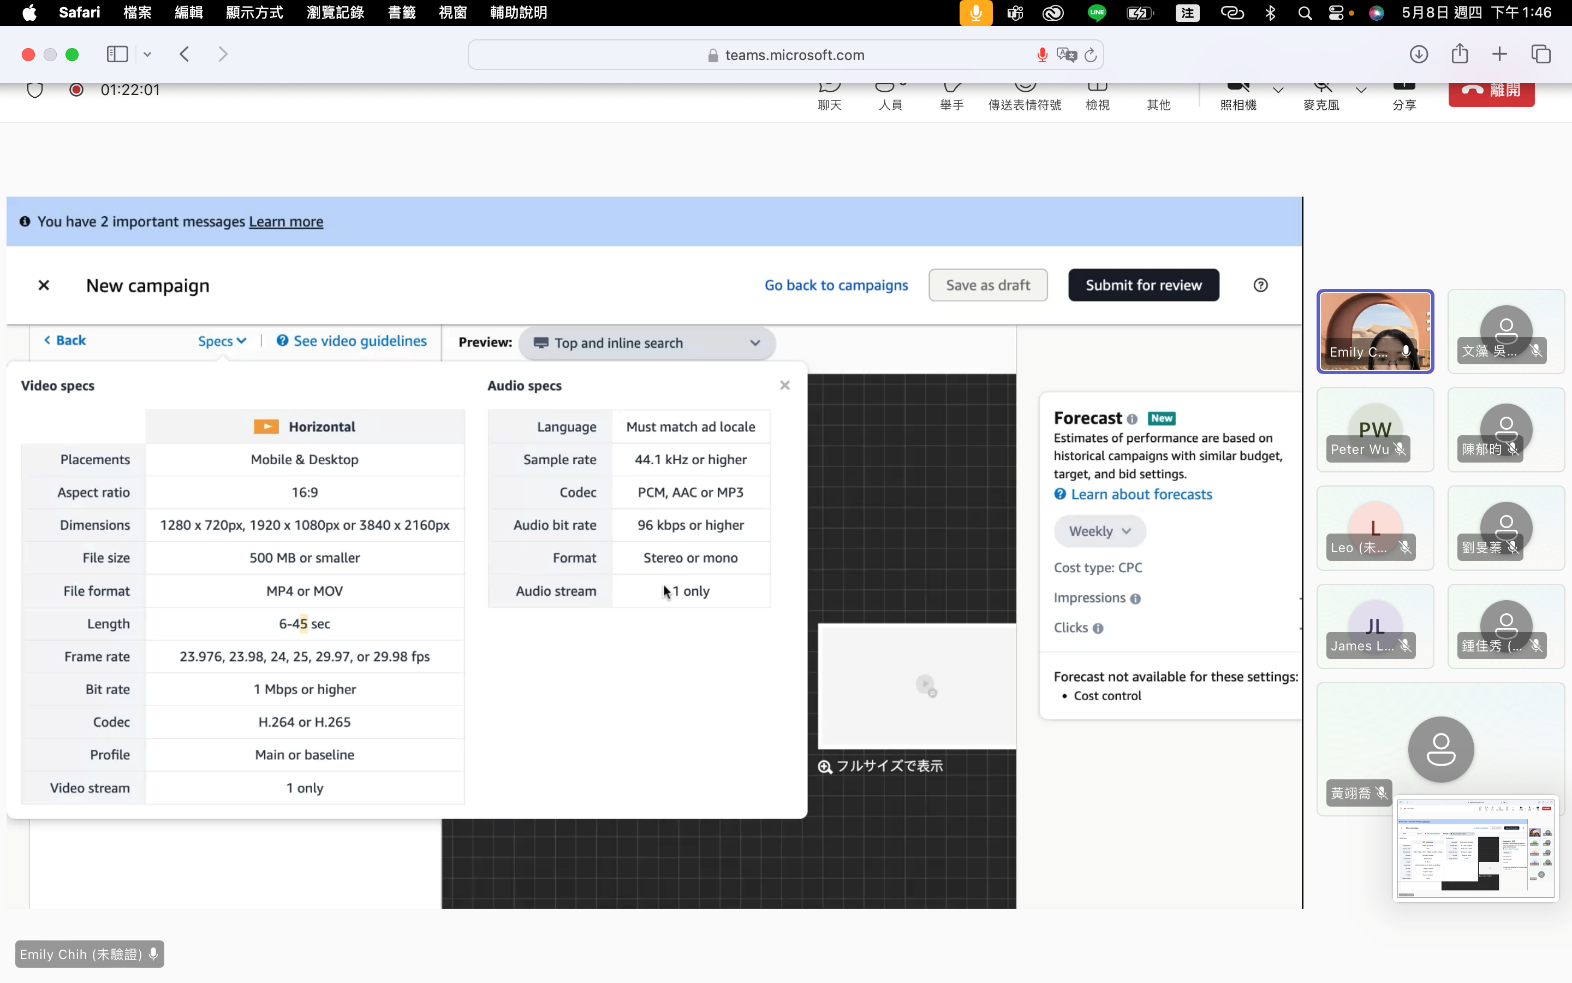The height and width of the screenshot is (983, 1572).
Task: Click the Safari share icon
Action: [1459, 54]
